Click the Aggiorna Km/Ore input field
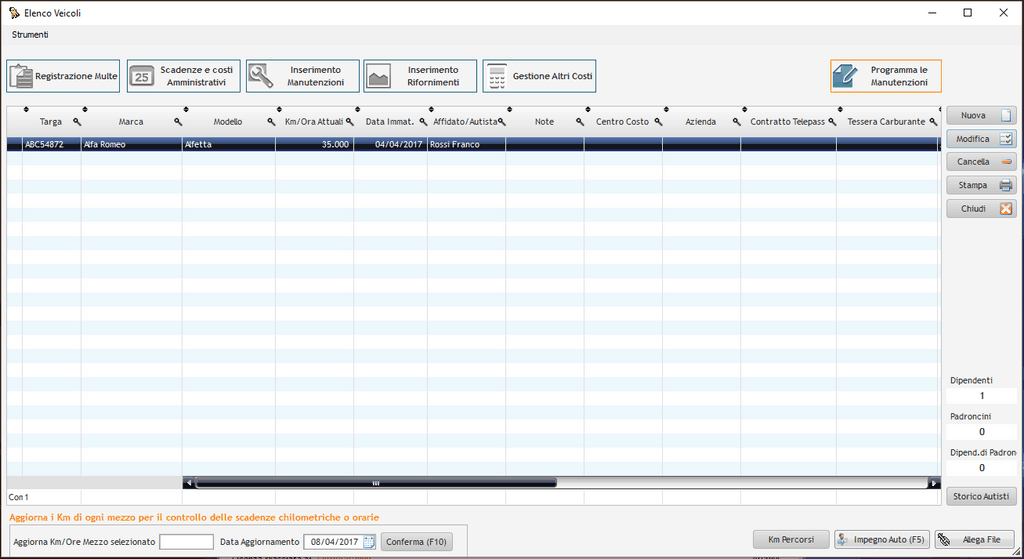Screen dimensions: 1024x559 click(x=186, y=541)
